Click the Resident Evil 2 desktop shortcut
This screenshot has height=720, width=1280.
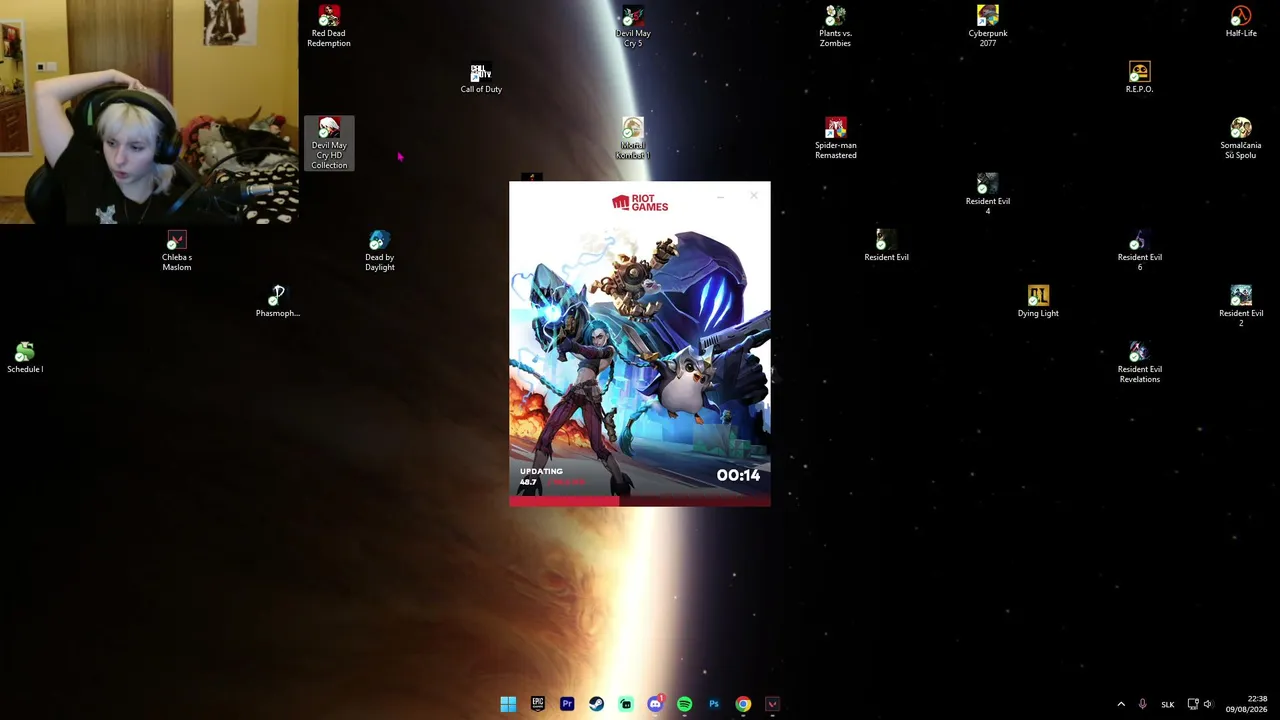[x=1241, y=306]
